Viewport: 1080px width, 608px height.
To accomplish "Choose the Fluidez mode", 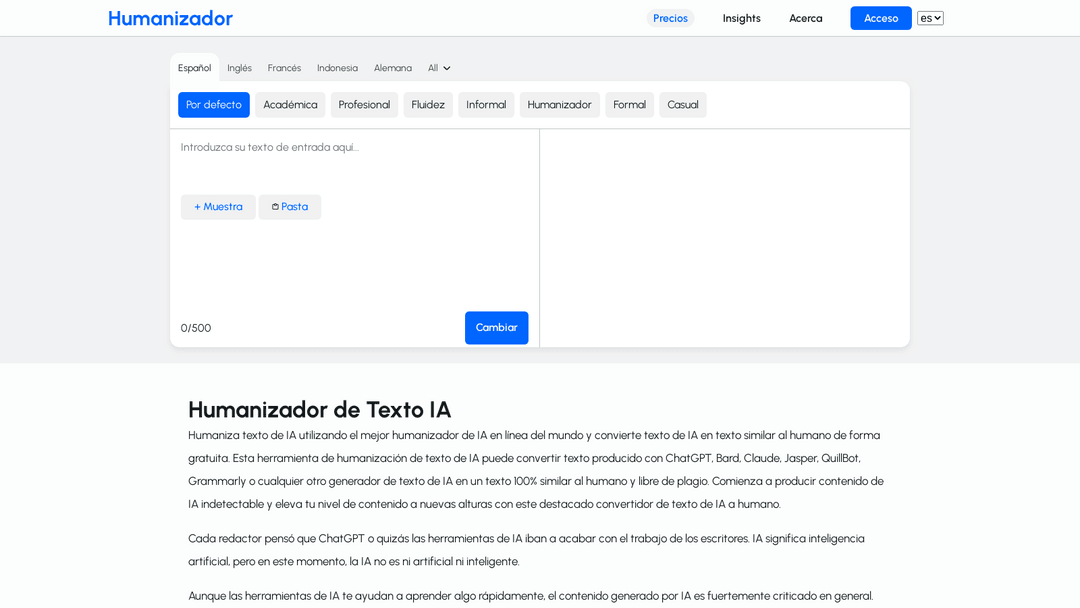I will coord(428,105).
